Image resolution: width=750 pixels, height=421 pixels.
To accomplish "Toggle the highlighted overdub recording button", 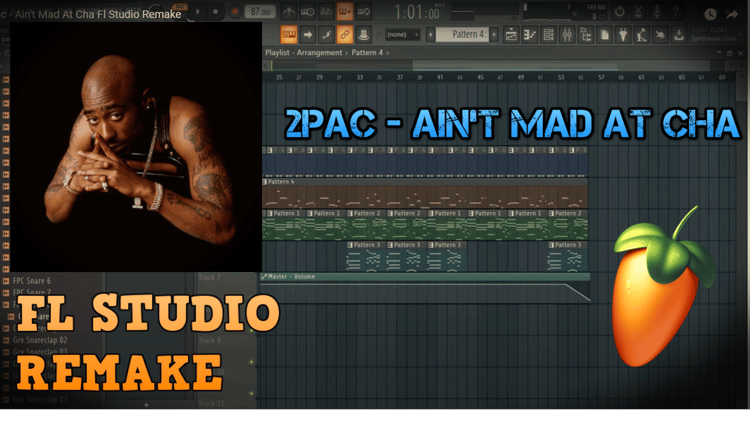I will click(344, 11).
